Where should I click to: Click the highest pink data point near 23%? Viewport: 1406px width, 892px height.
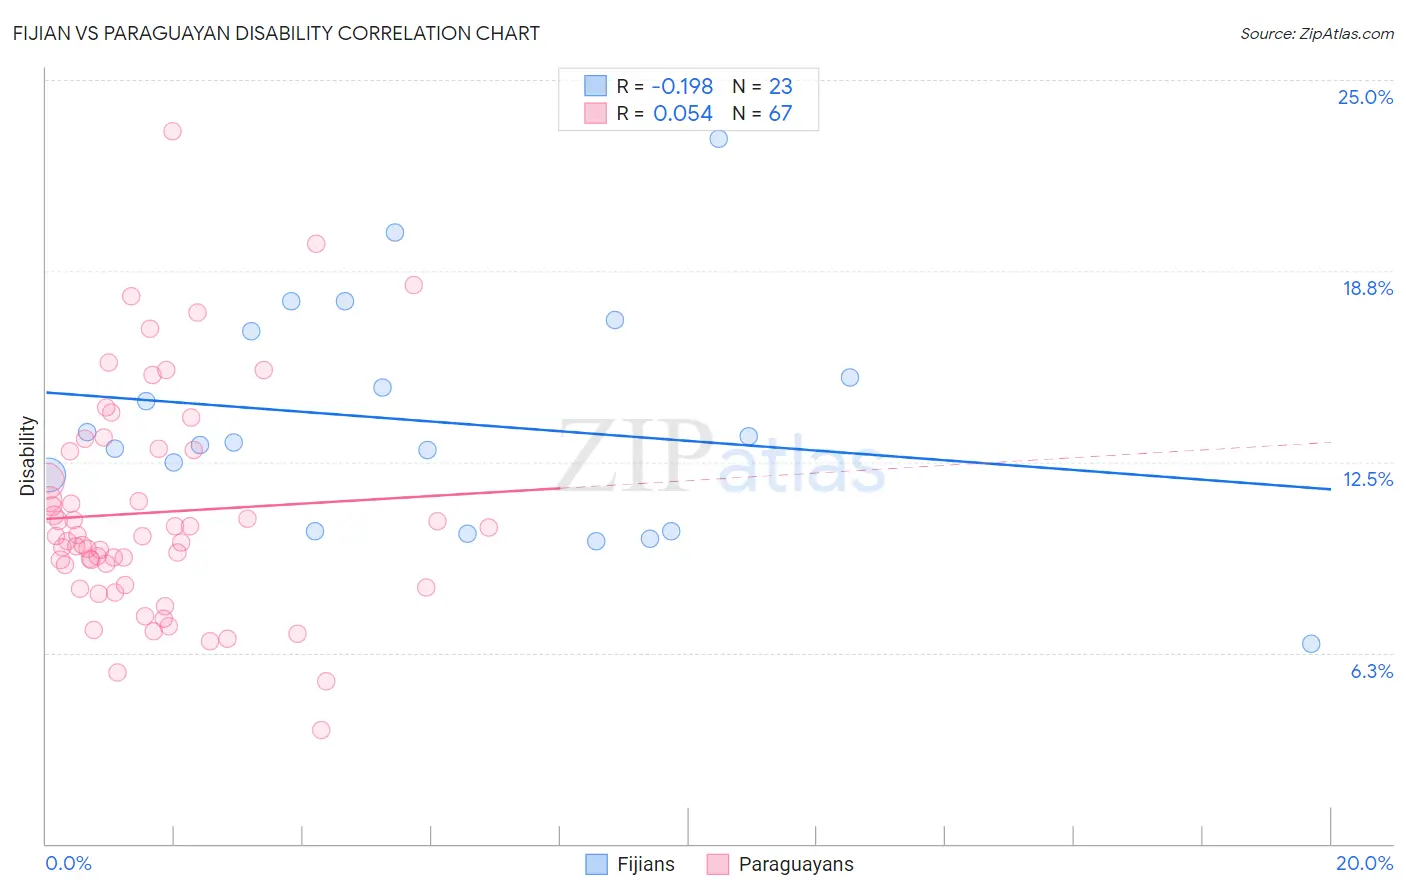coord(172,131)
